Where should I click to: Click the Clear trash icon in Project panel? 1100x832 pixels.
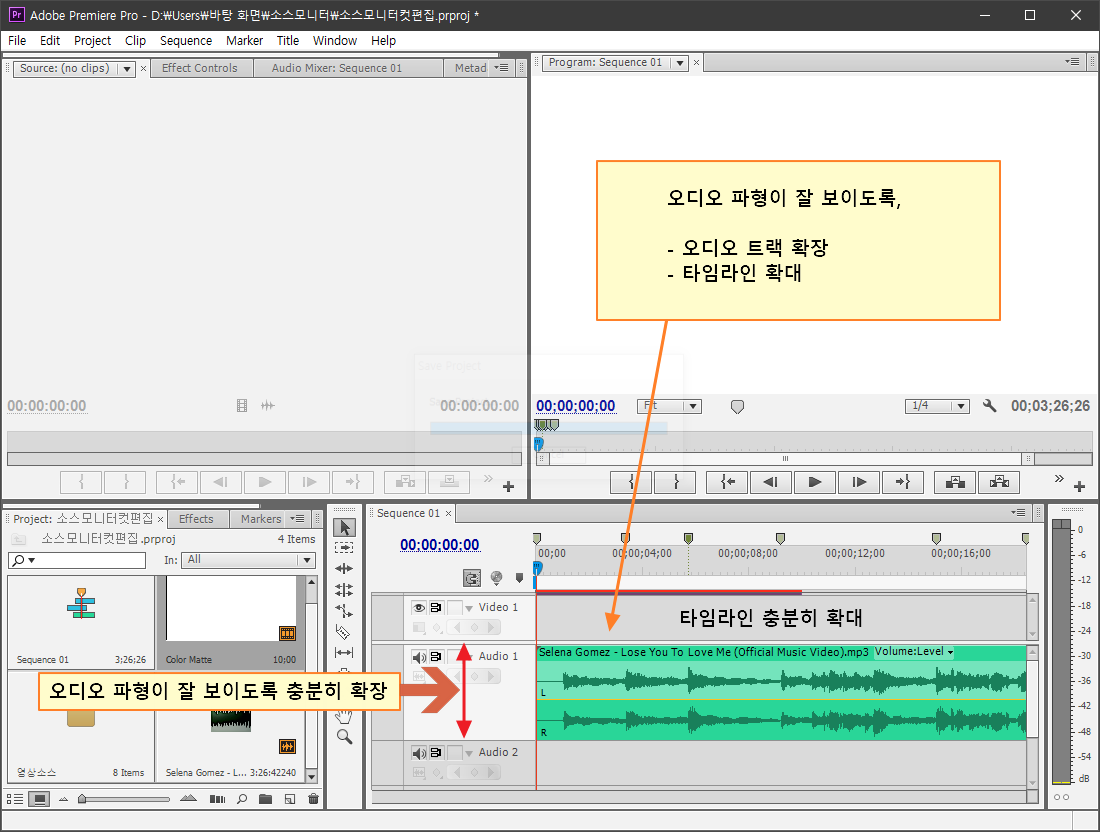coord(313,798)
